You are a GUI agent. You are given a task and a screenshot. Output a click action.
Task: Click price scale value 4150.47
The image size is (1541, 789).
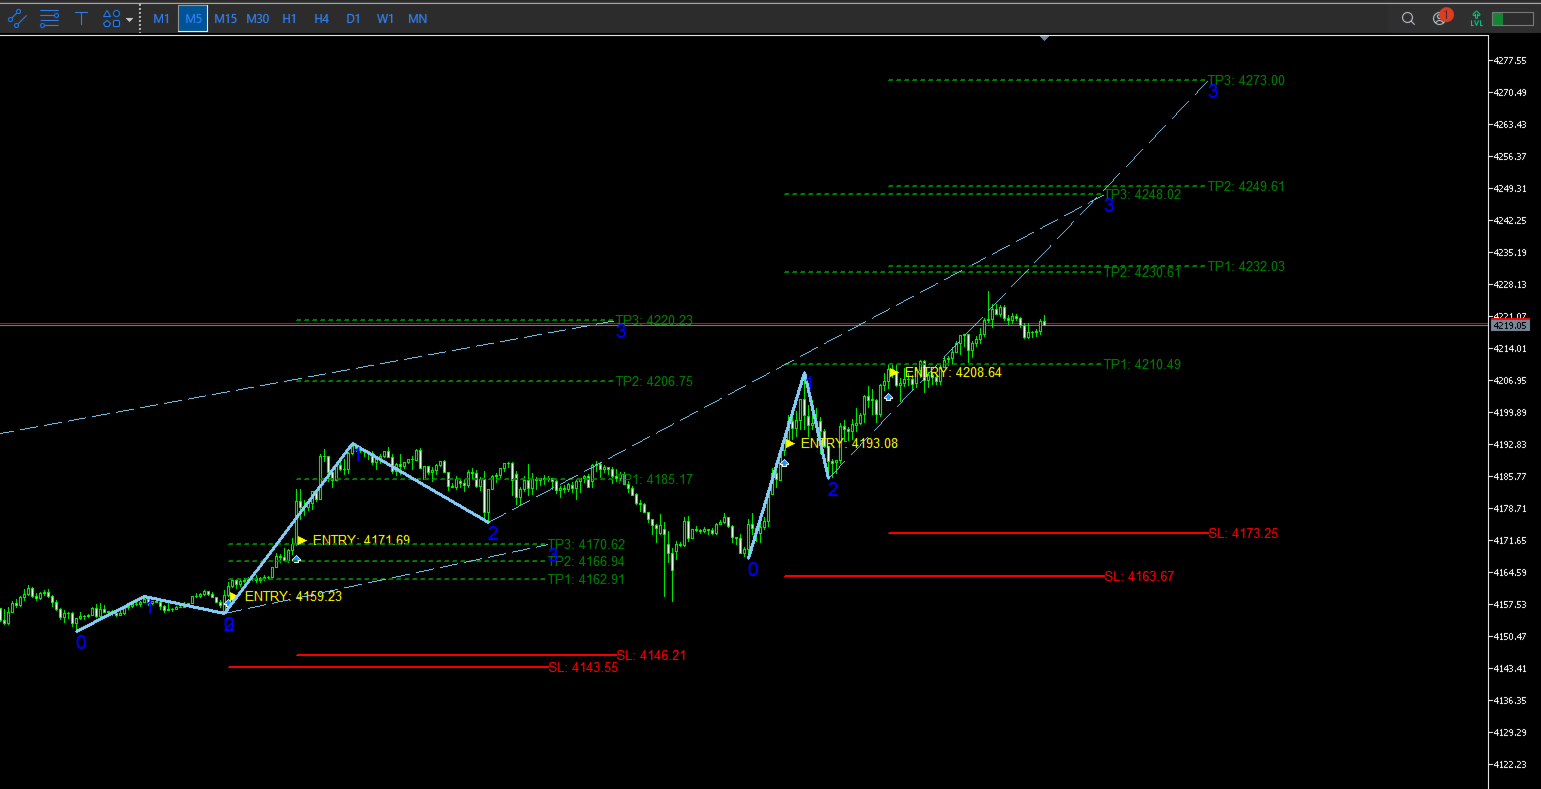click(1510, 636)
